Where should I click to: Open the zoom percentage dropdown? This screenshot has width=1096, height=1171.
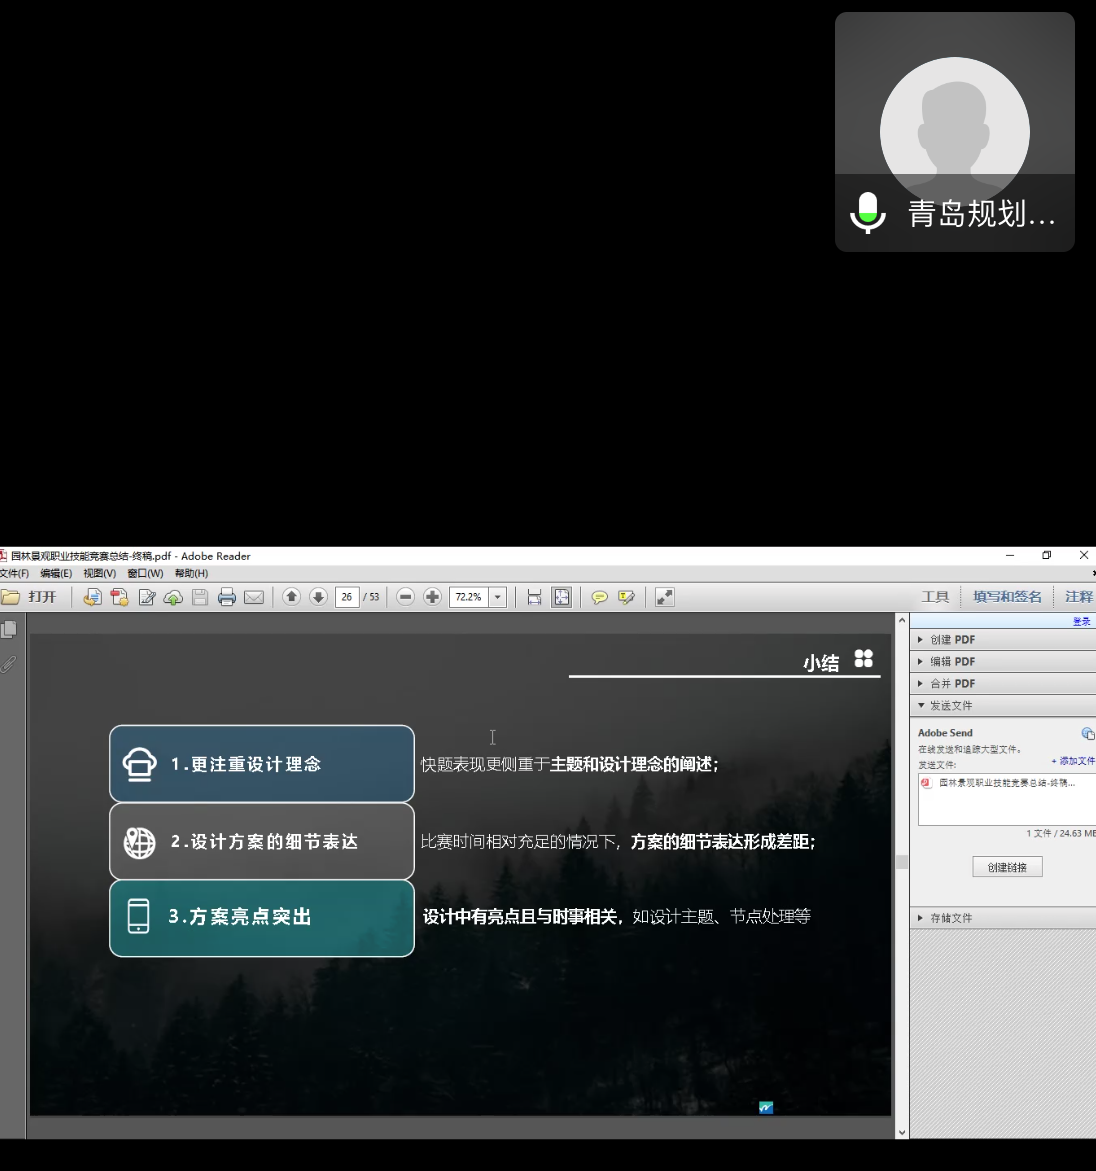coord(497,597)
